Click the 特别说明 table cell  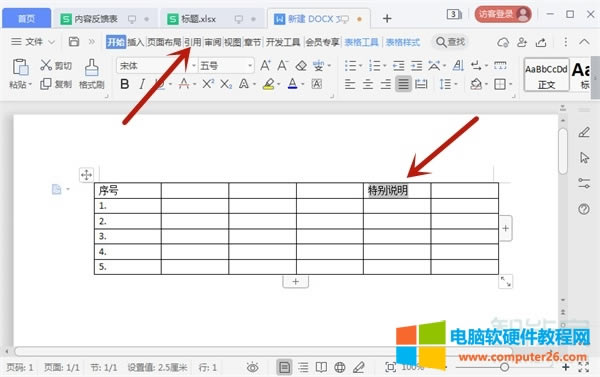[397, 191]
